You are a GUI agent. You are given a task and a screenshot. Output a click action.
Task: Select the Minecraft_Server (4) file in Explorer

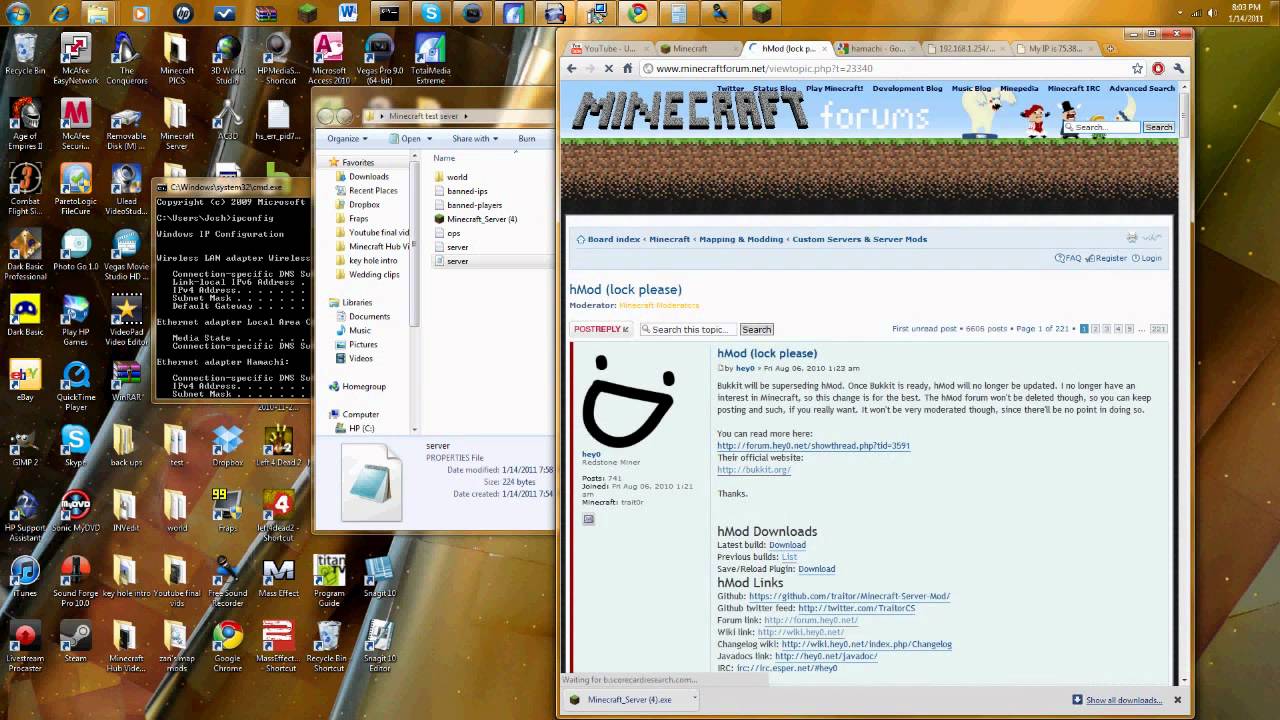pos(481,219)
